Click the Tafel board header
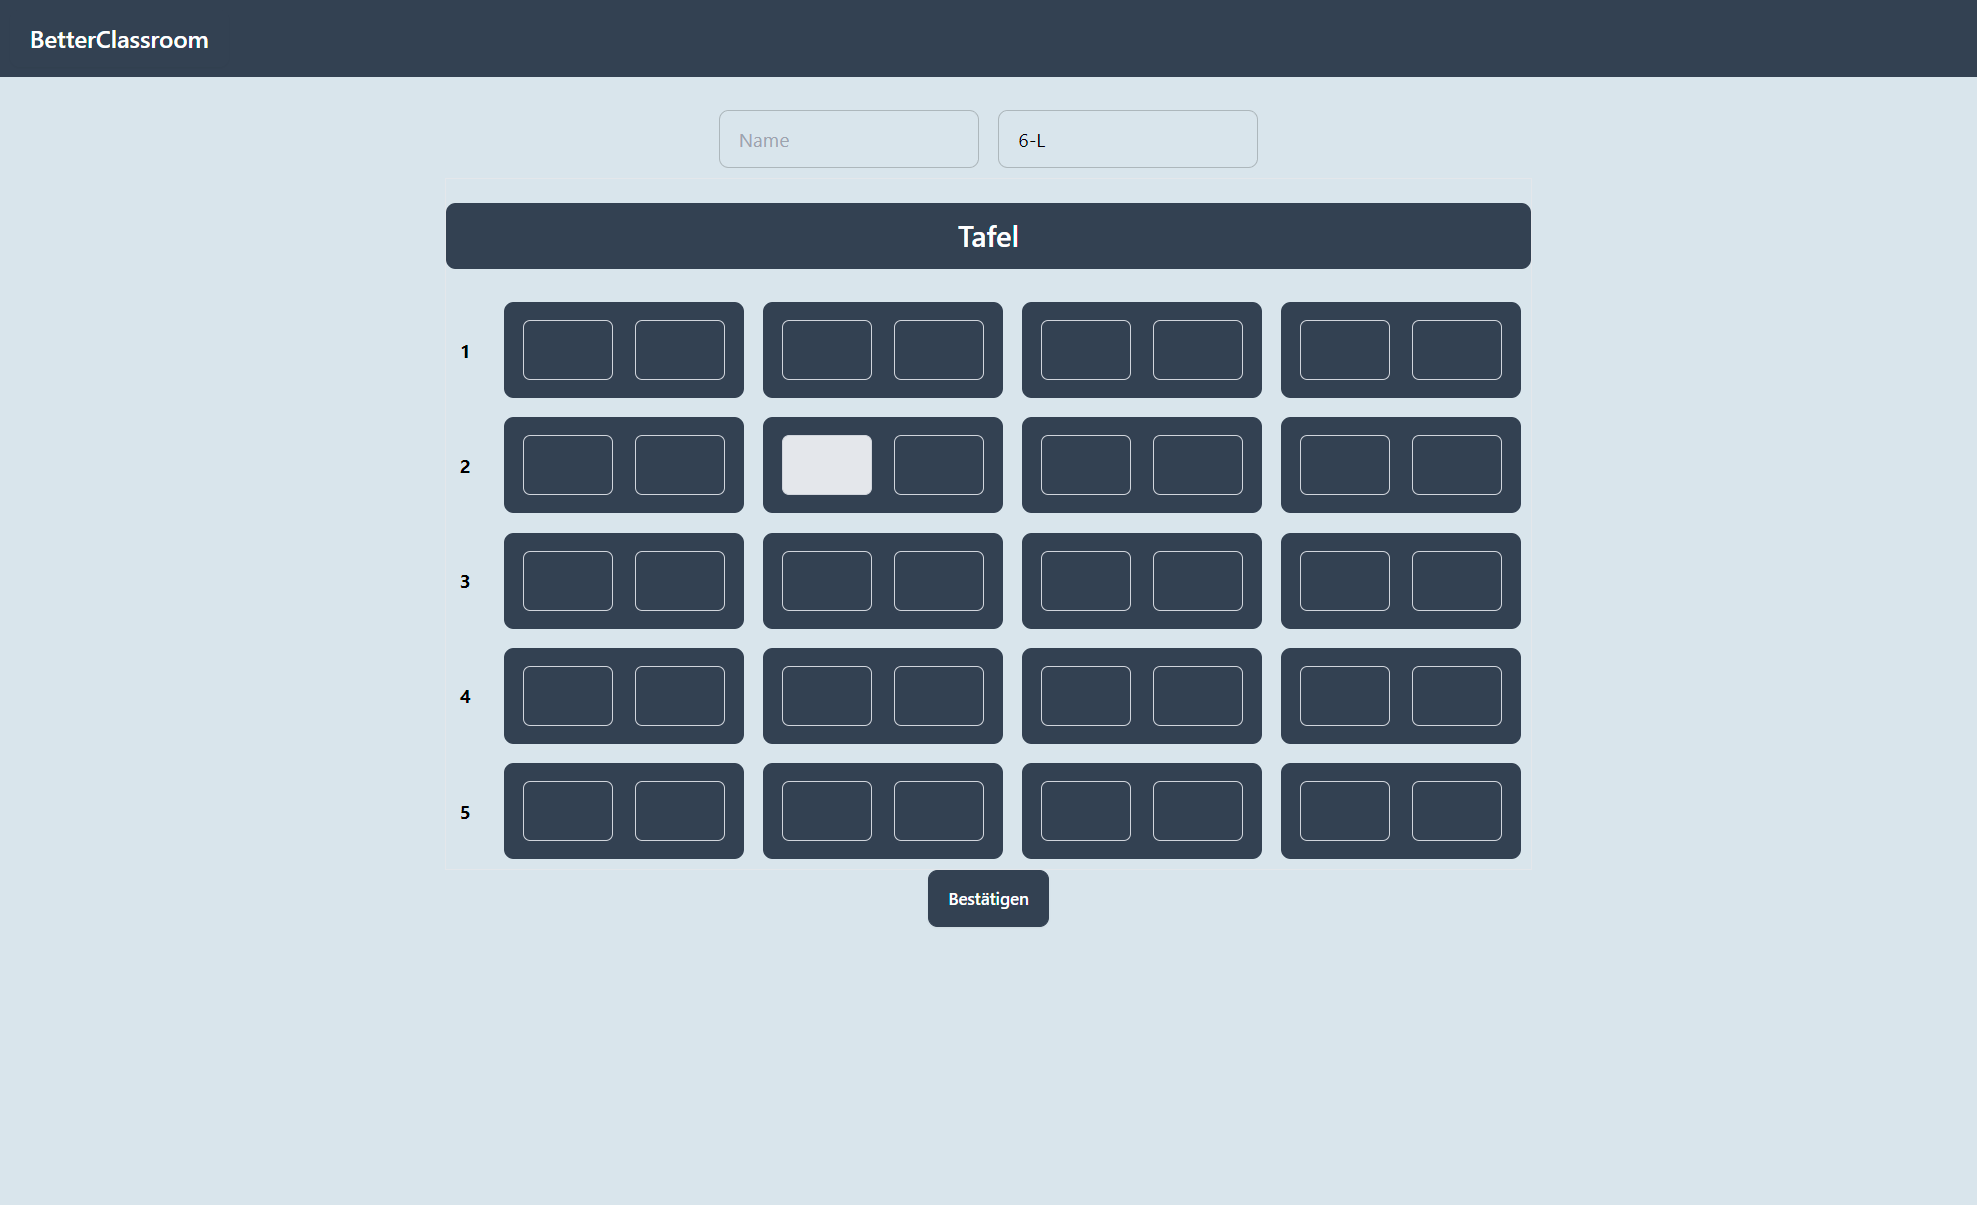1977x1205 pixels. [x=987, y=237]
